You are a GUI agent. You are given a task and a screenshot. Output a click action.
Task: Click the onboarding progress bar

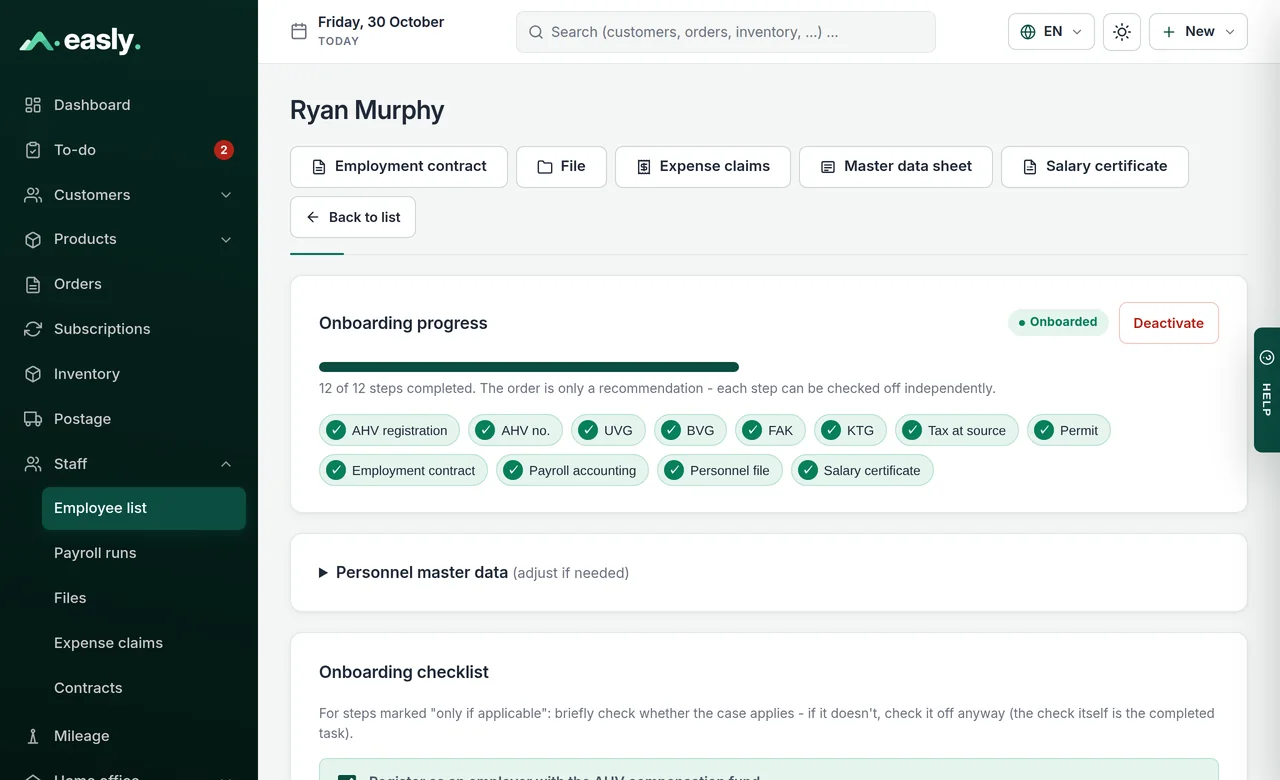point(529,367)
